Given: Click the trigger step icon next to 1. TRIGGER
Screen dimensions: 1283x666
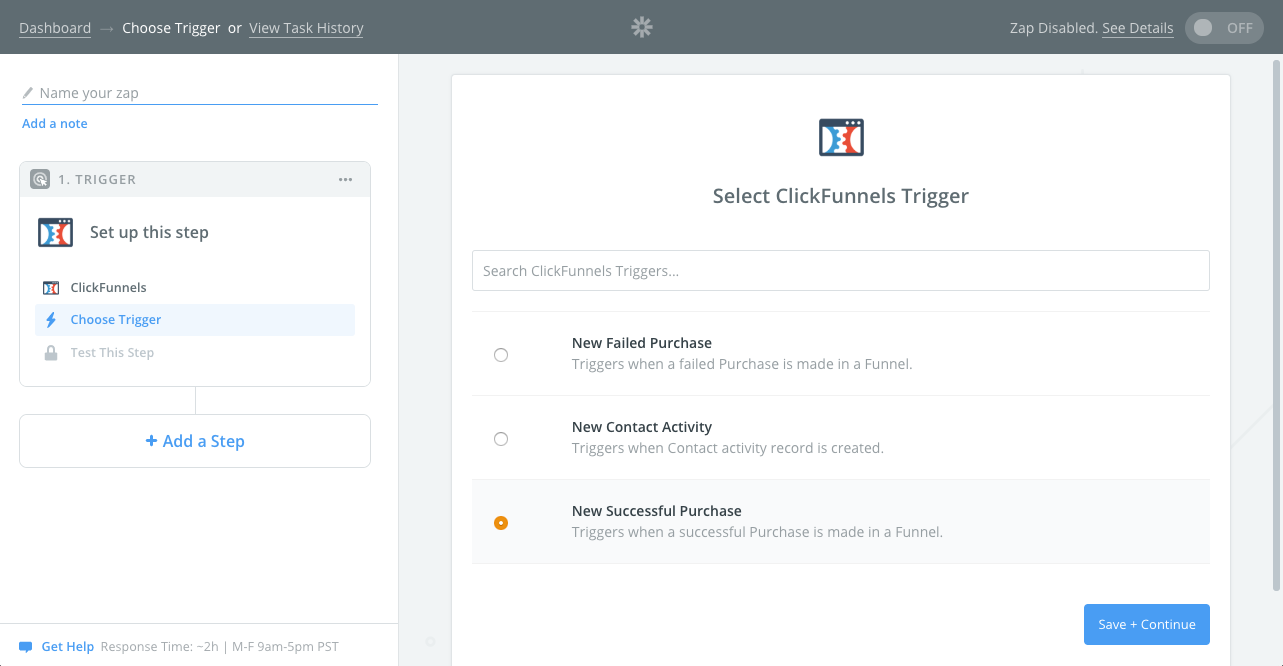Looking at the screenshot, I should click(40, 180).
